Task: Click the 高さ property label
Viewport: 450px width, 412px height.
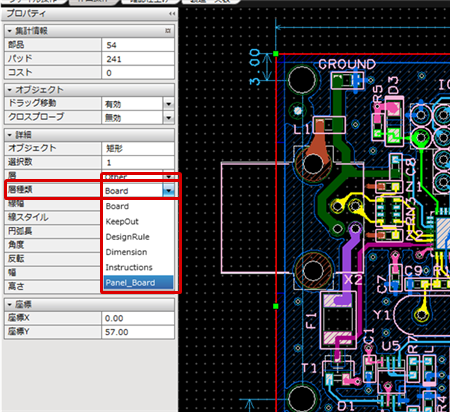Action: 16,286
